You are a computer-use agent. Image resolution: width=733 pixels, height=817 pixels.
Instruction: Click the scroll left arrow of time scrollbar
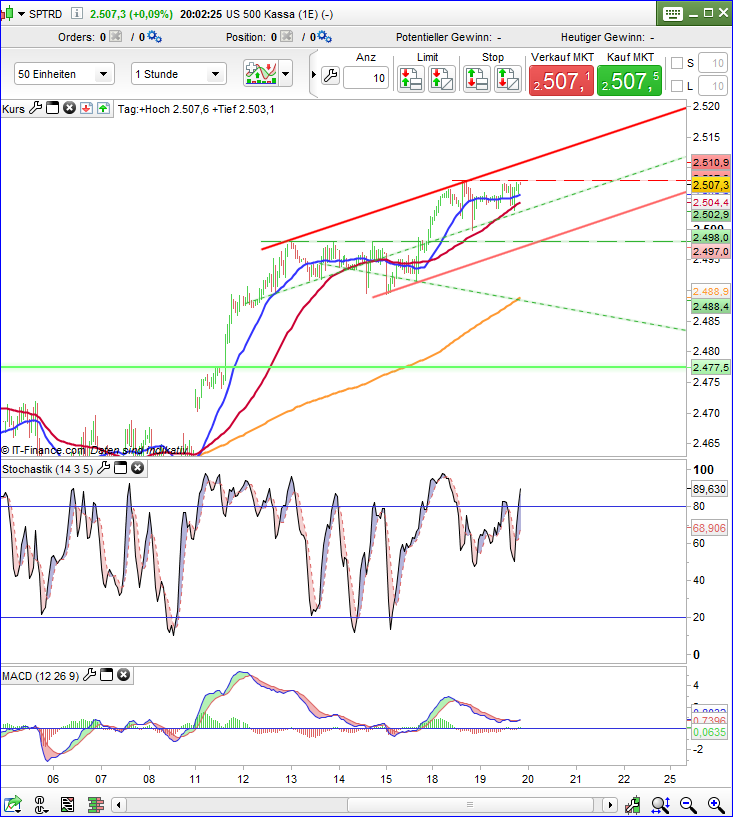[119, 805]
